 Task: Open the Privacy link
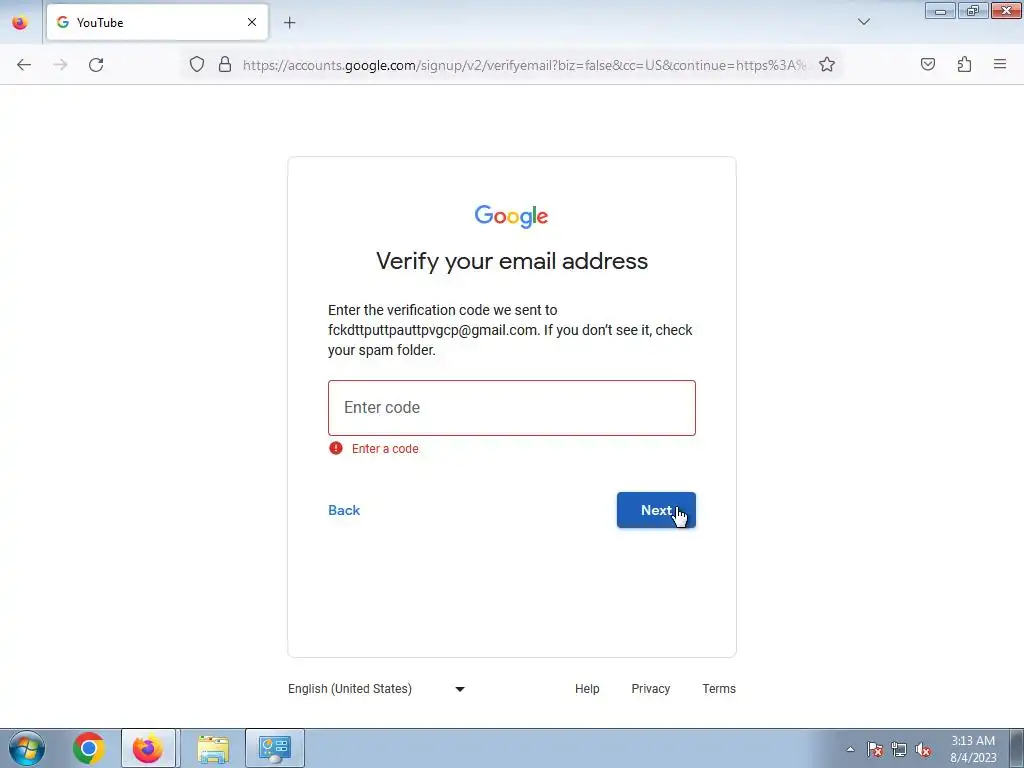pyautogui.click(x=650, y=689)
